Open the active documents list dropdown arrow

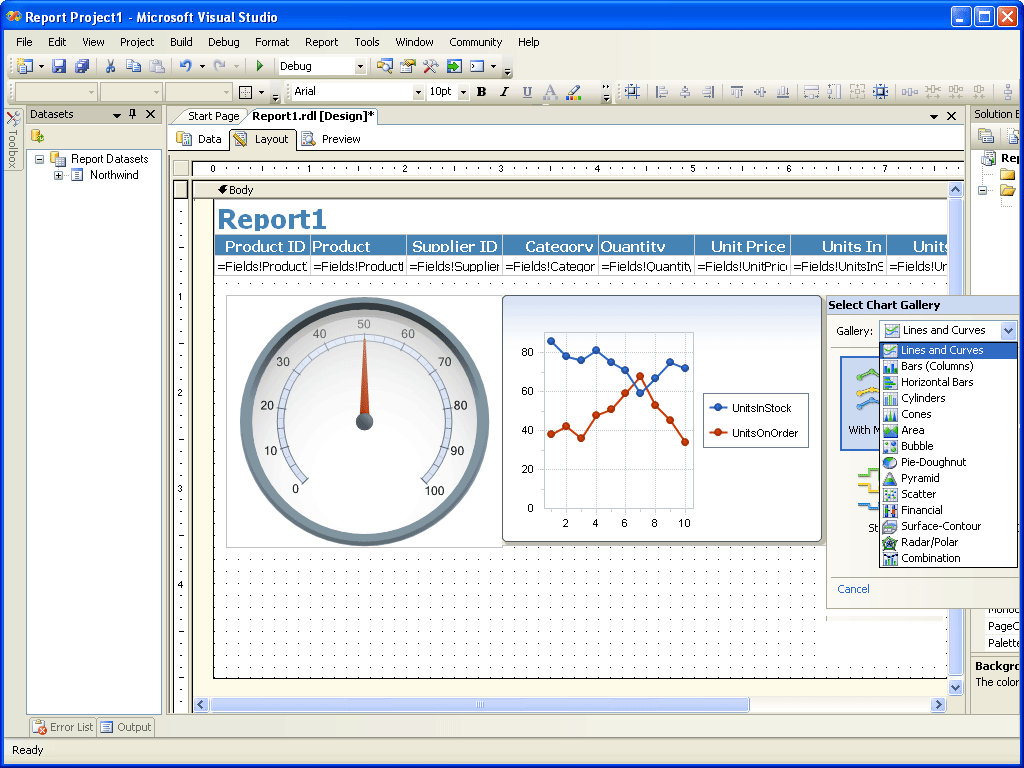(934, 116)
